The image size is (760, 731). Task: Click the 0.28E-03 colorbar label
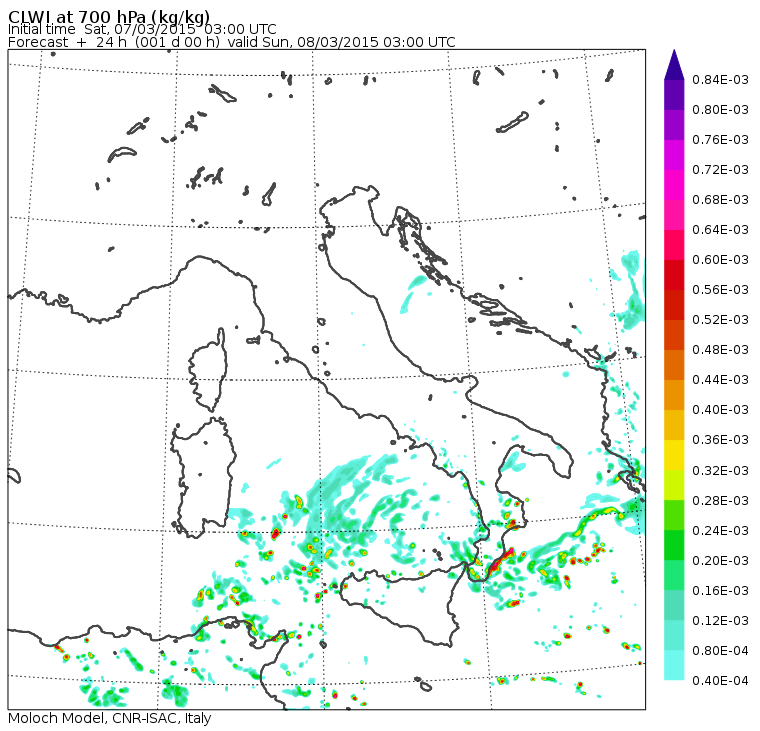coord(720,501)
